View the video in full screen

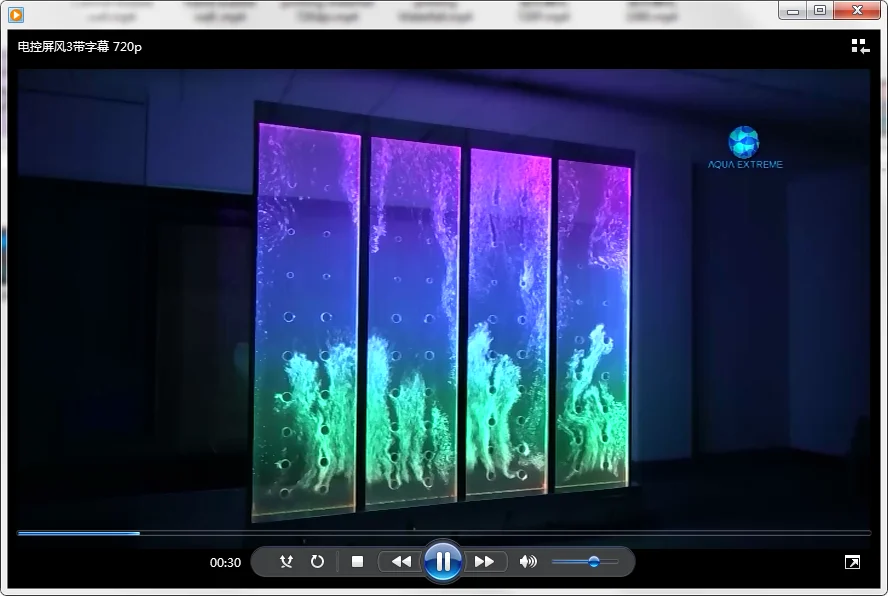(x=852, y=563)
